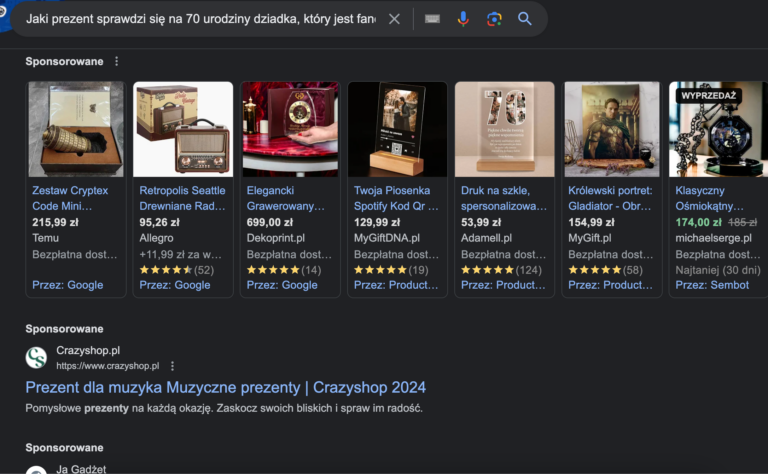768x474 pixels.
Task: Click the Crazyshop.pl site favicon
Action: 36,358
